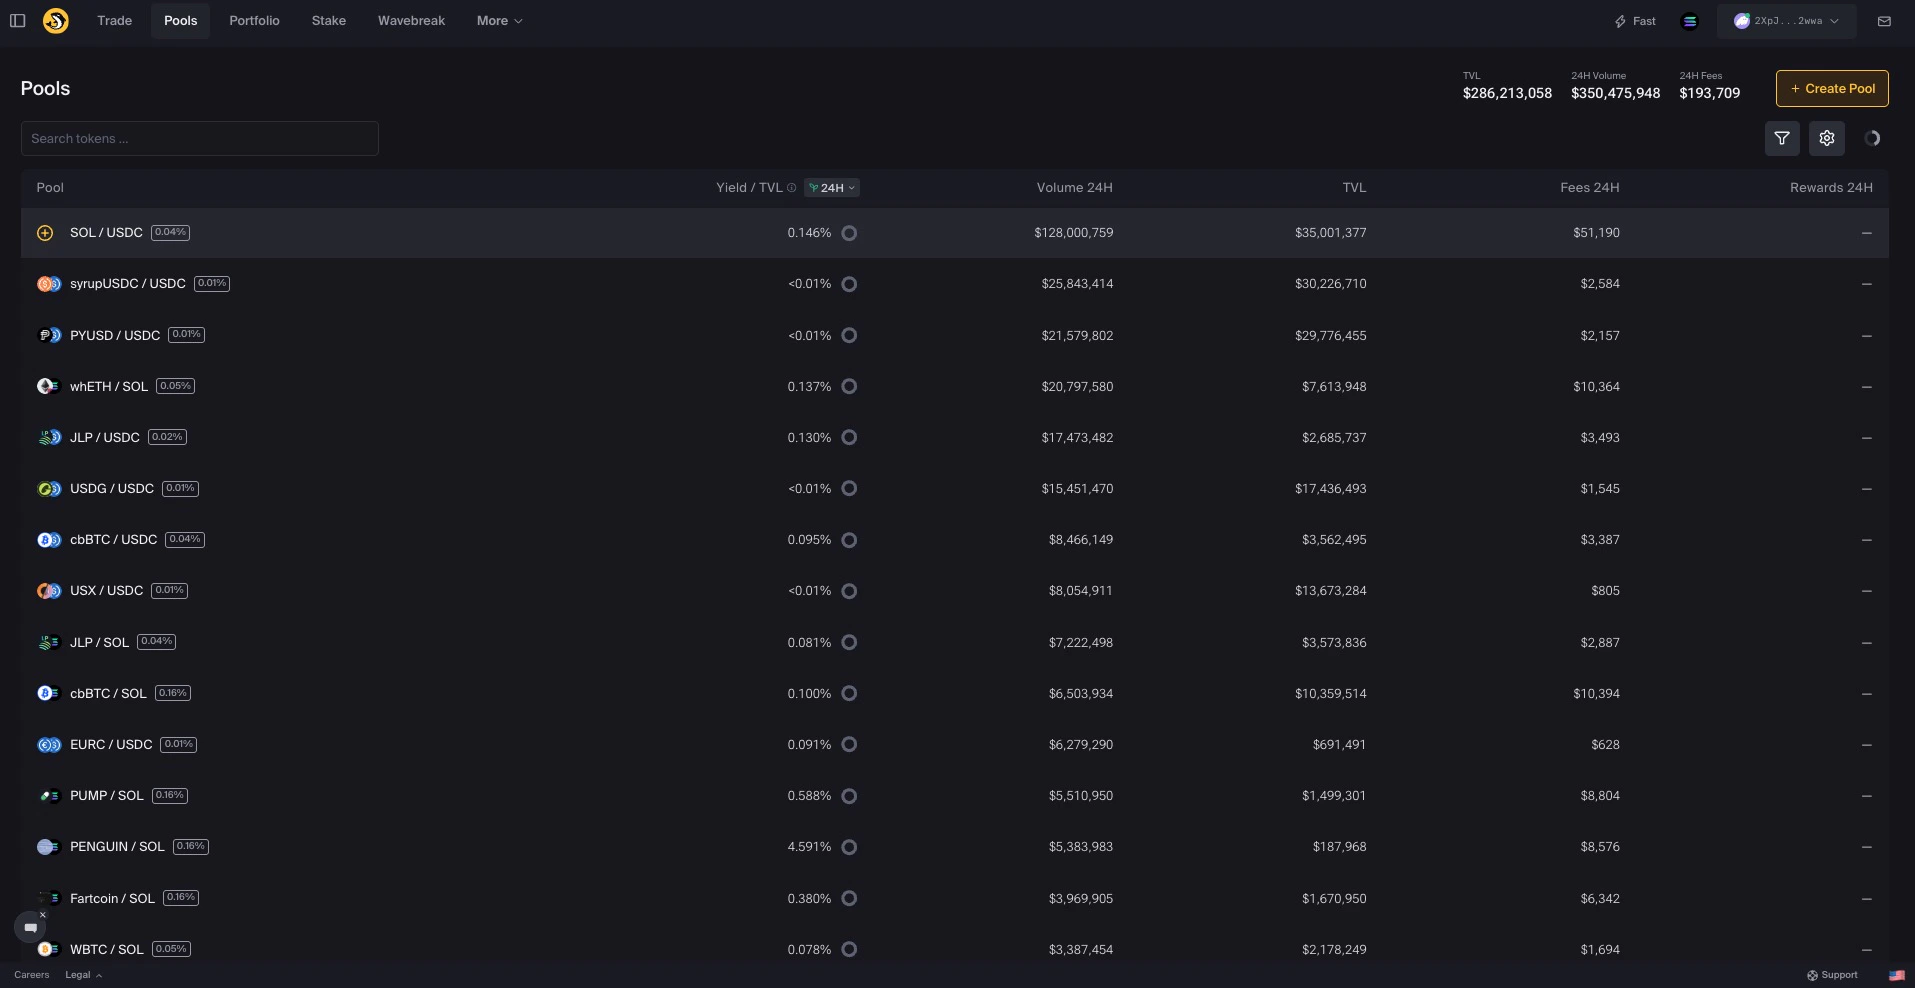Click the PENGUIN / SOL token pair icon
Viewport: 1915px width, 988px height.
tap(49, 847)
